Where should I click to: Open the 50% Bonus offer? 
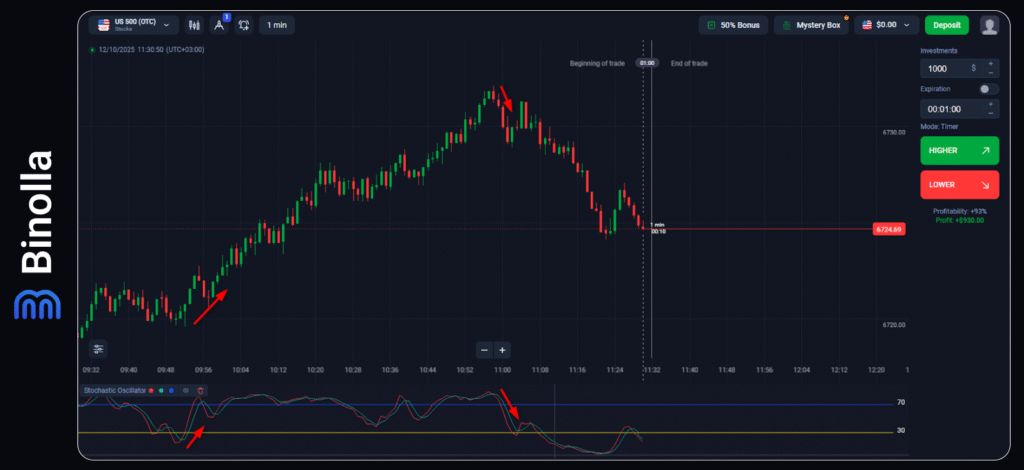(733, 25)
